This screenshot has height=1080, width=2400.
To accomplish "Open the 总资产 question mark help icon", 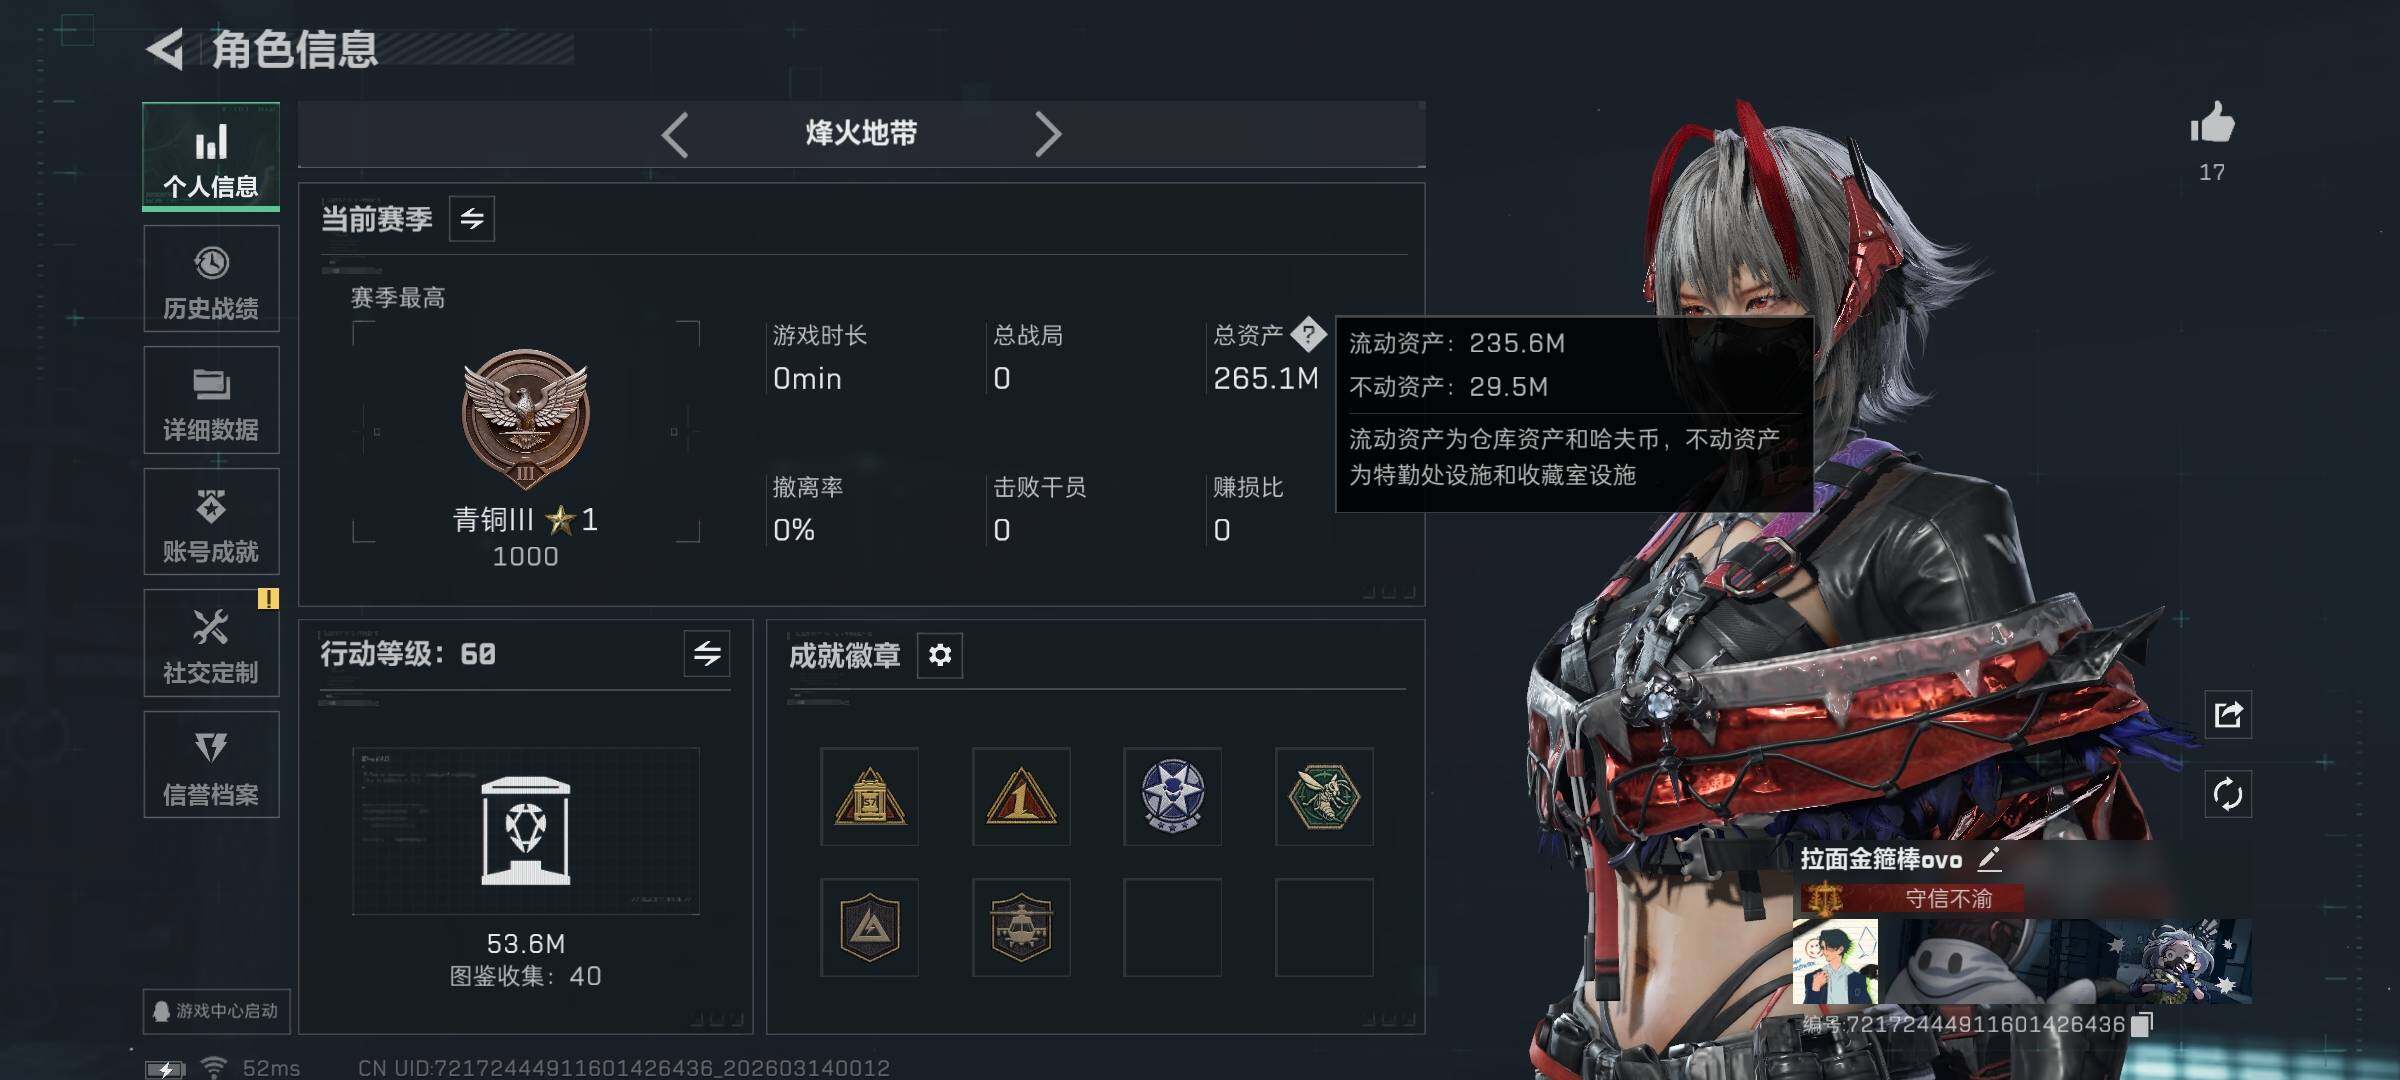I will tap(1308, 335).
